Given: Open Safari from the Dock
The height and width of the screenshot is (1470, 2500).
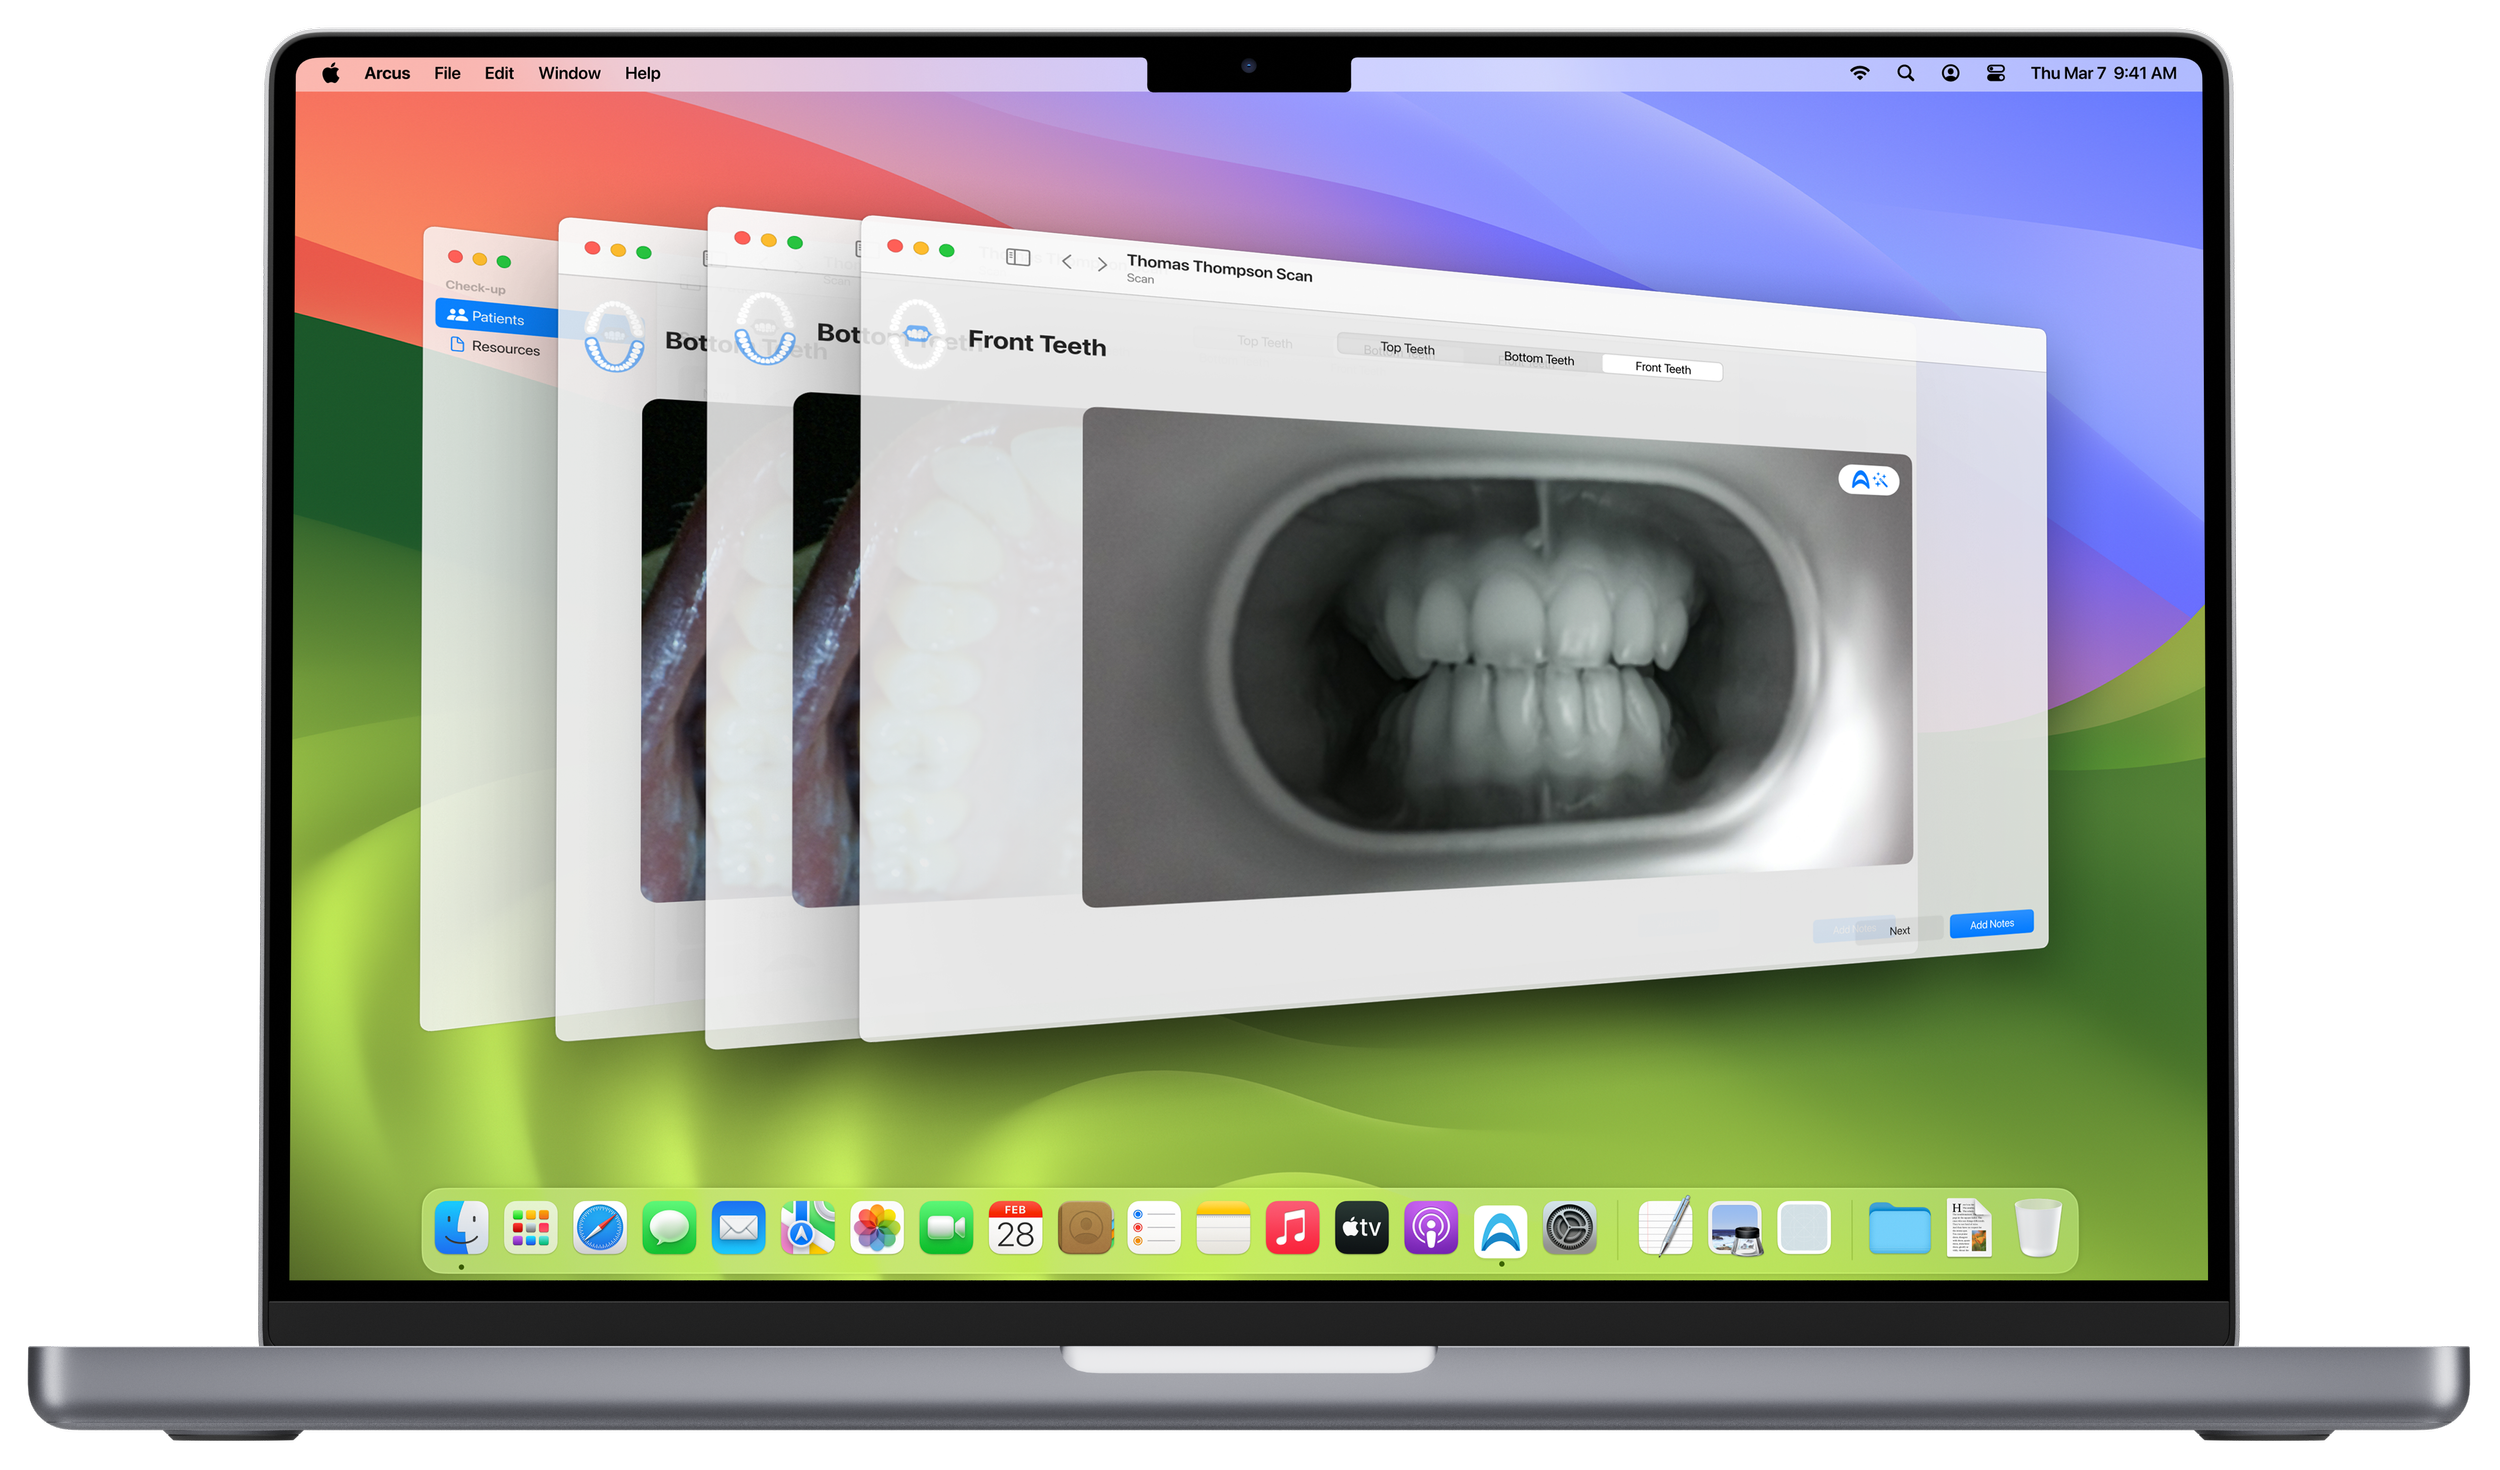Looking at the screenshot, I should tap(599, 1228).
